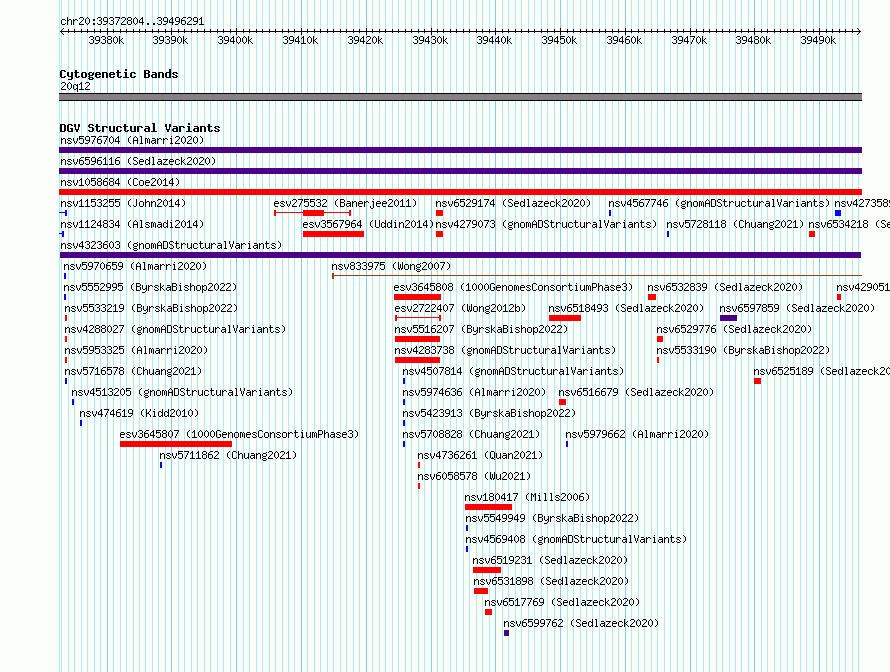The width and height of the screenshot is (890, 672).
Task: Open nsv5970659 (Almarri2020) variant
Action: 135,266
